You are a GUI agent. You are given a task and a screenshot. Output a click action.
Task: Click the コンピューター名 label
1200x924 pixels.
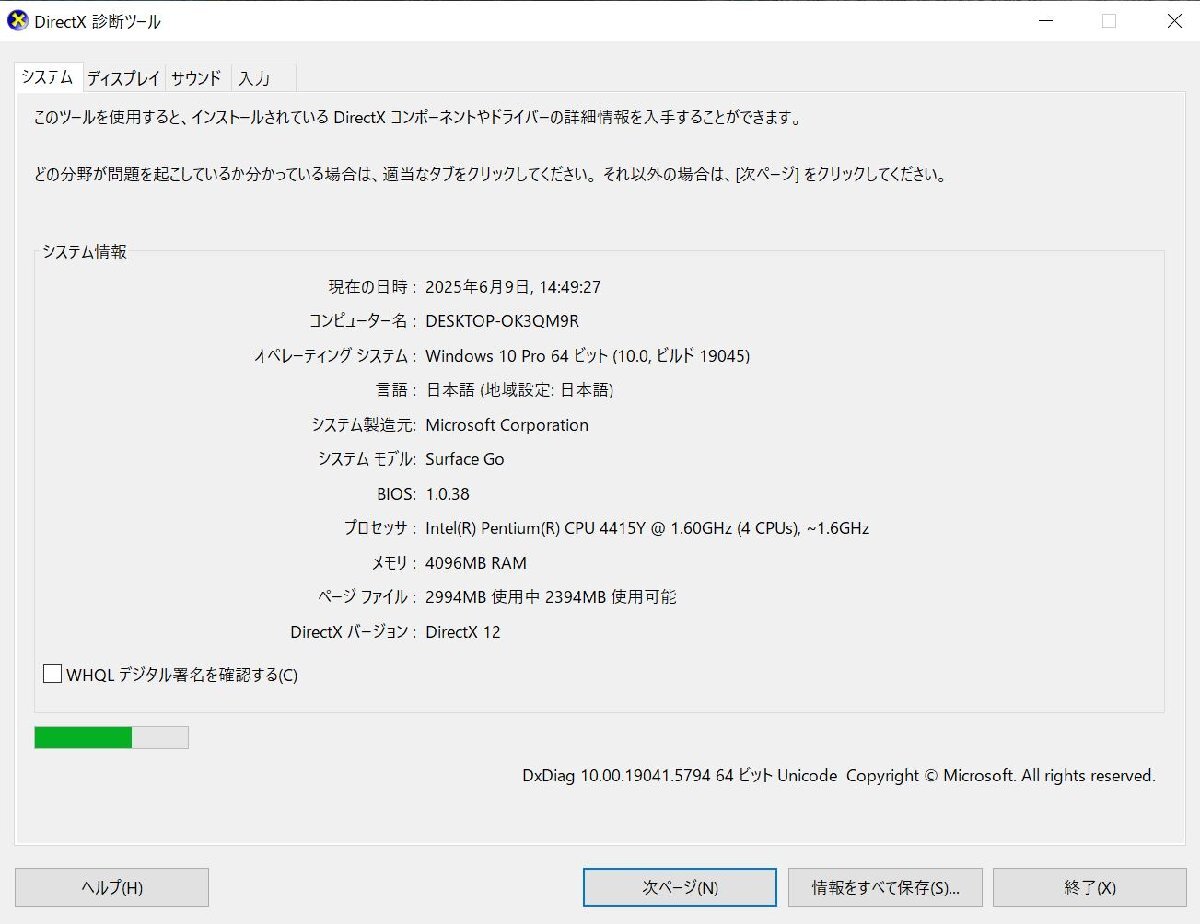point(362,321)
